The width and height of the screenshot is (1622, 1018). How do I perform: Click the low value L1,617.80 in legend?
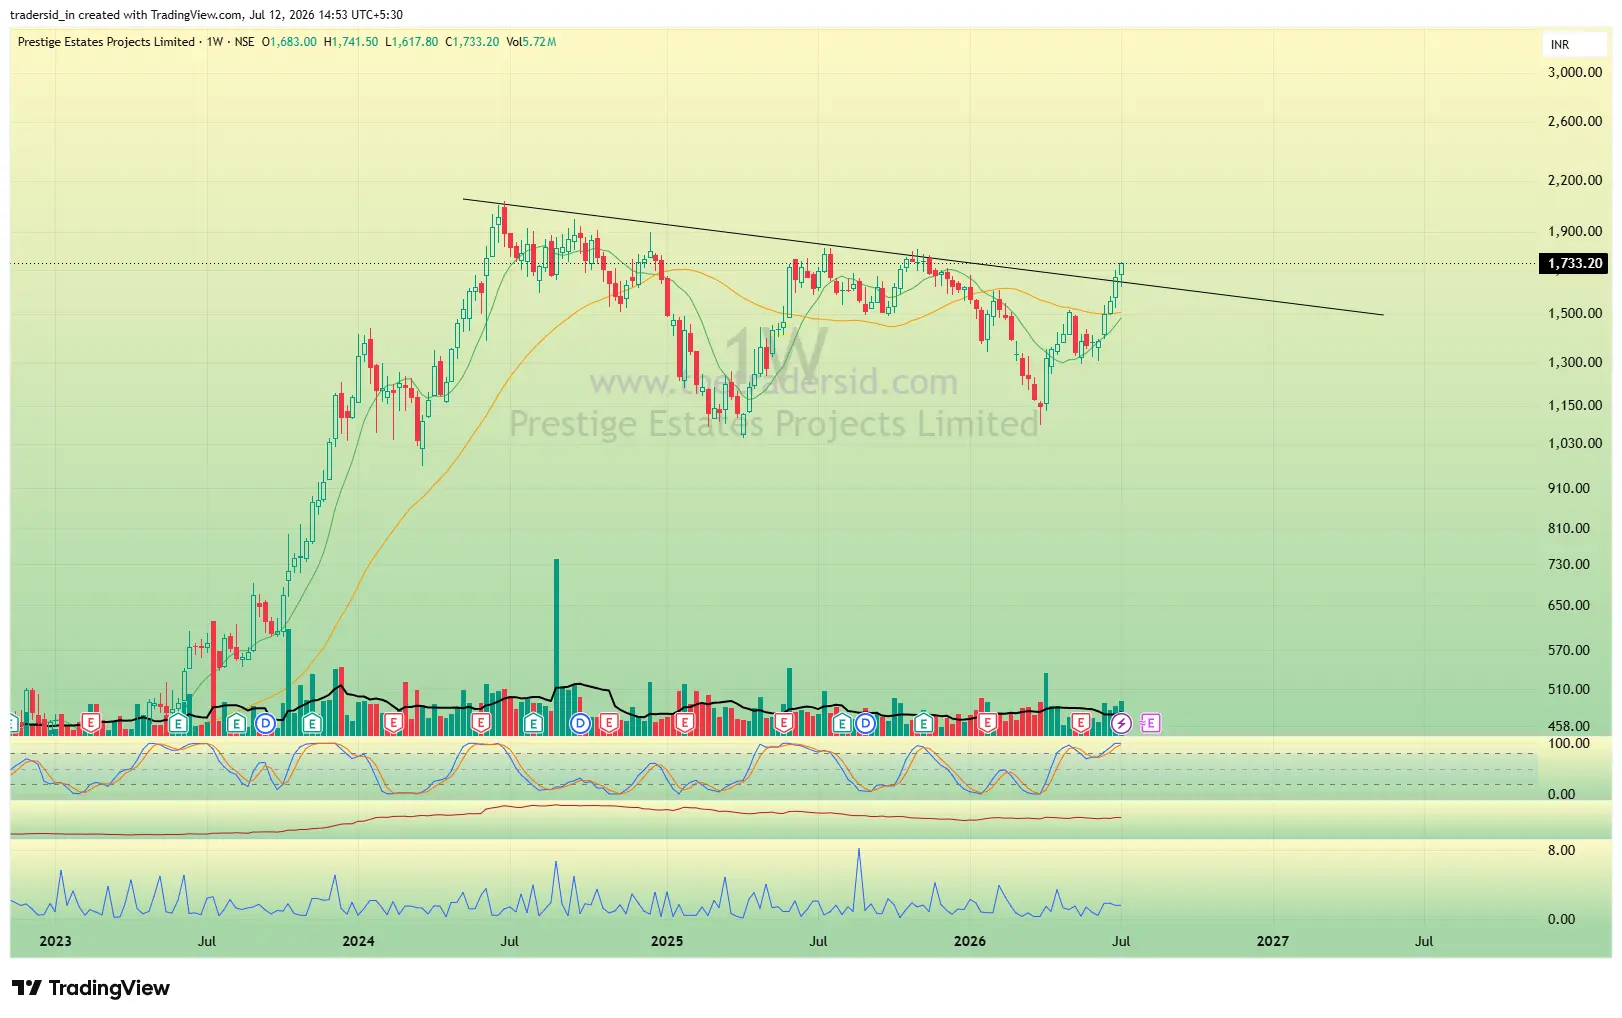coord(412,42)
